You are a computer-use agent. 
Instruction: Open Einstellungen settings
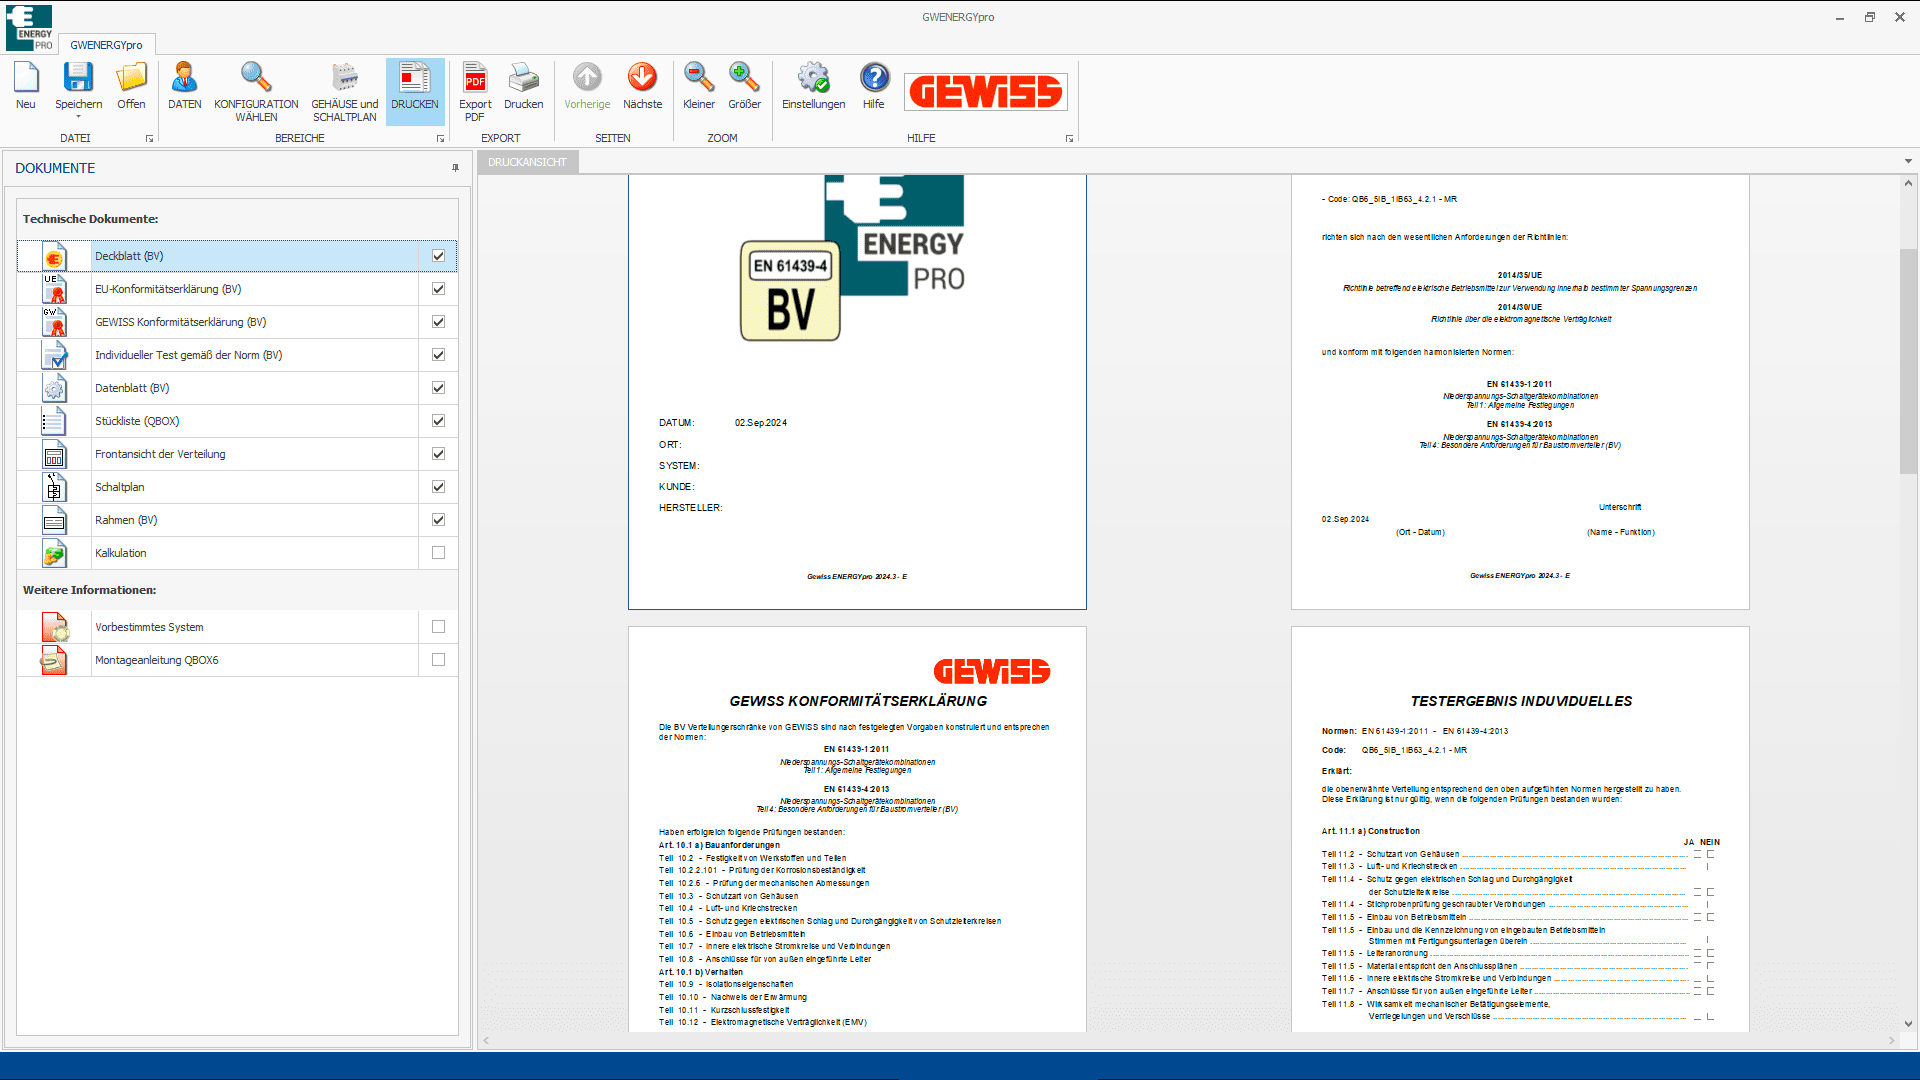813,87
